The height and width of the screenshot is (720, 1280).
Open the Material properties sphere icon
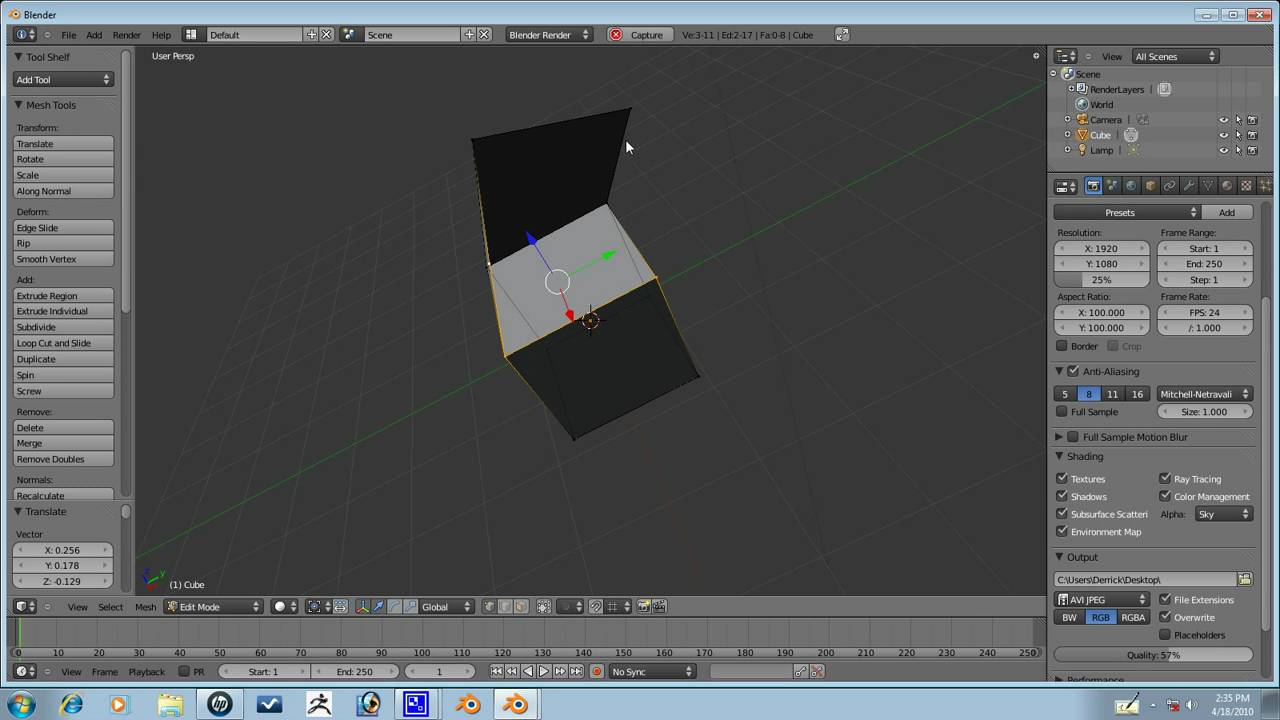[x=1227, y=186]
